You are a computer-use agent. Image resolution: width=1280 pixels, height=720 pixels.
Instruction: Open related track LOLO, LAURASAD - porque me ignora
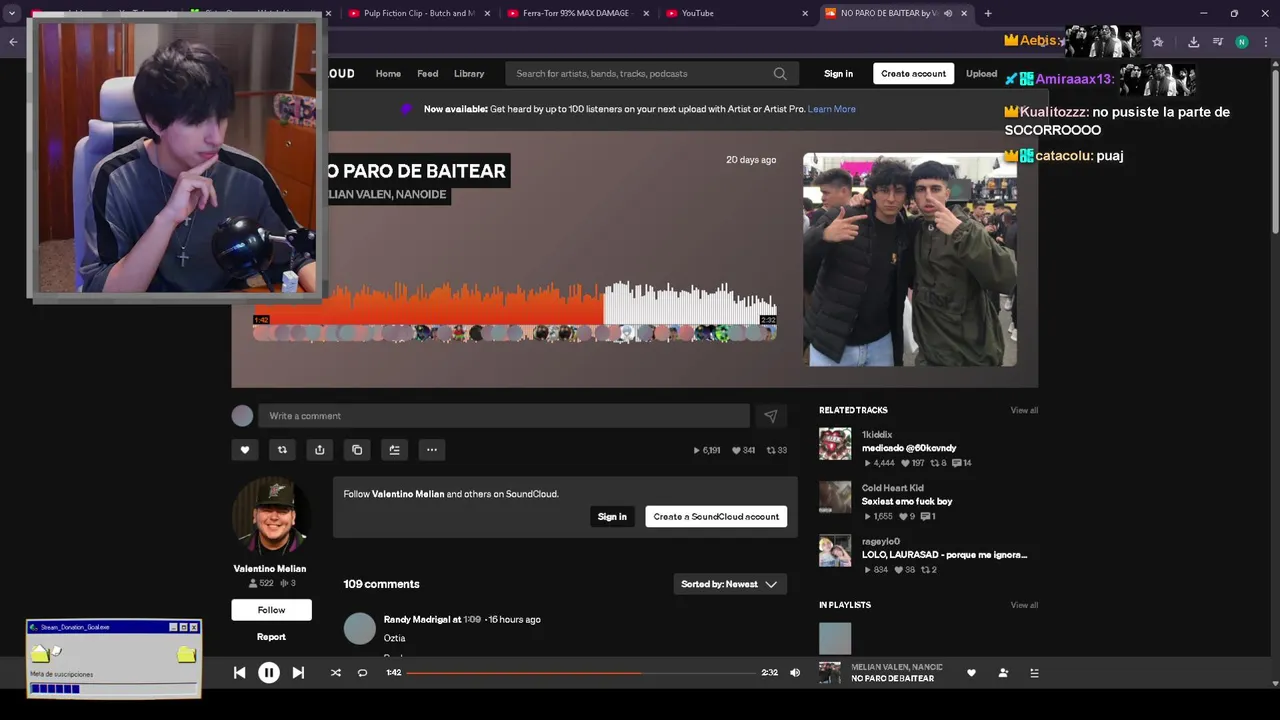point(944,555)
